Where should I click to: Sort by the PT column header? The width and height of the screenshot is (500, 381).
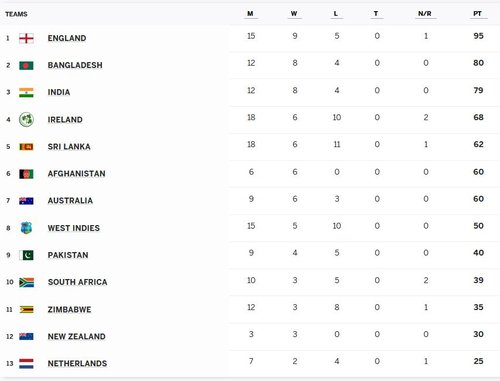[x=477, y=14]
